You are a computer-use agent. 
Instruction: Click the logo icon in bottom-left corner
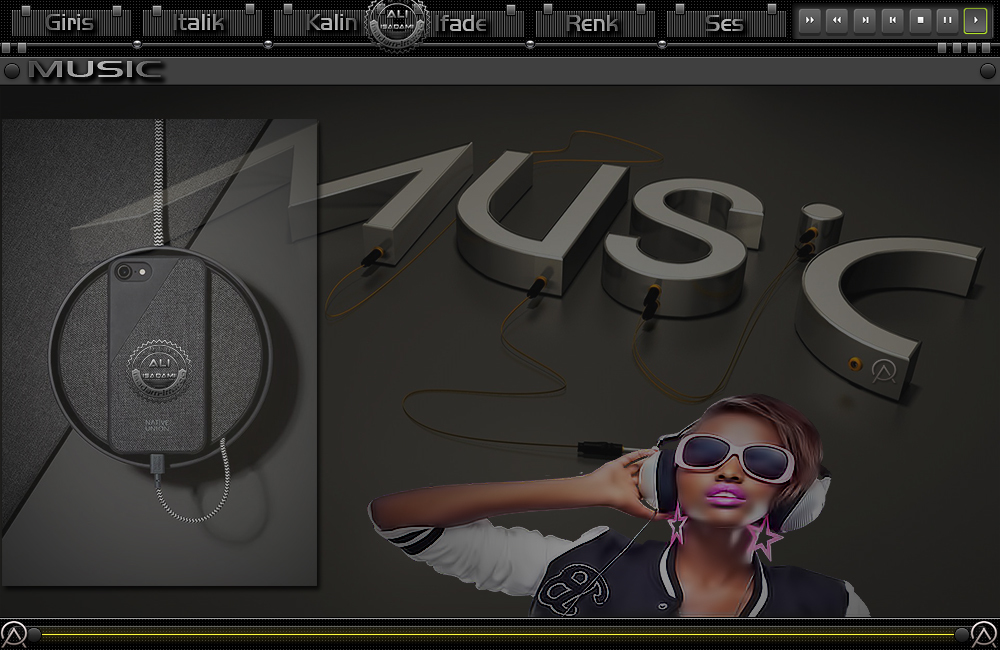(x=13, y=634)
